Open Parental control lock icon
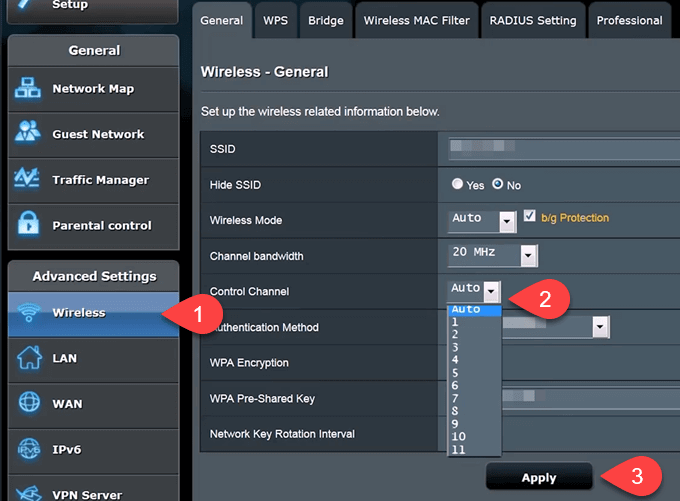 pyautogui.click(x=27, y=225)
